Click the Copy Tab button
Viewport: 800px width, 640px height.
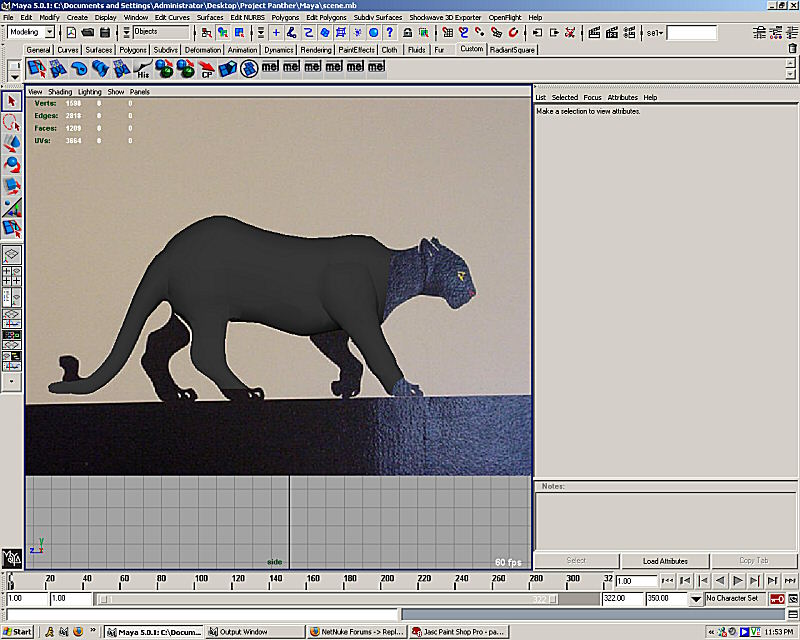[754, 561]
